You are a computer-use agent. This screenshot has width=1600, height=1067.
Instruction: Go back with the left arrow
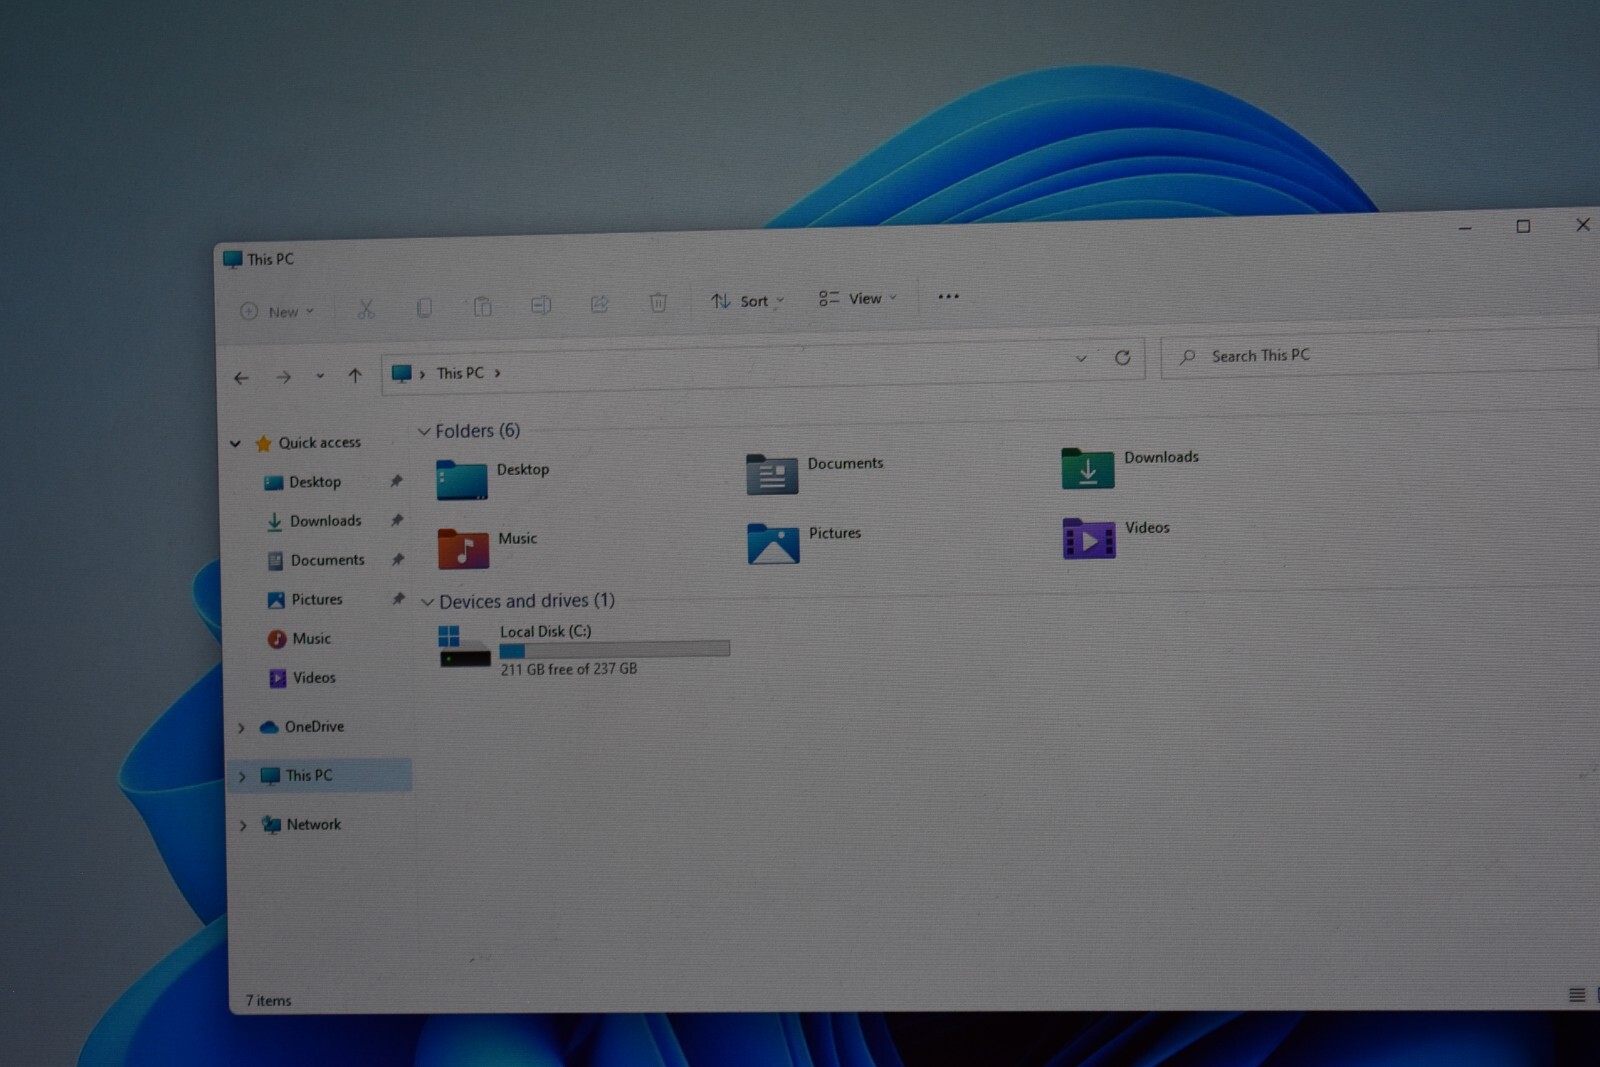pos(241,378)
